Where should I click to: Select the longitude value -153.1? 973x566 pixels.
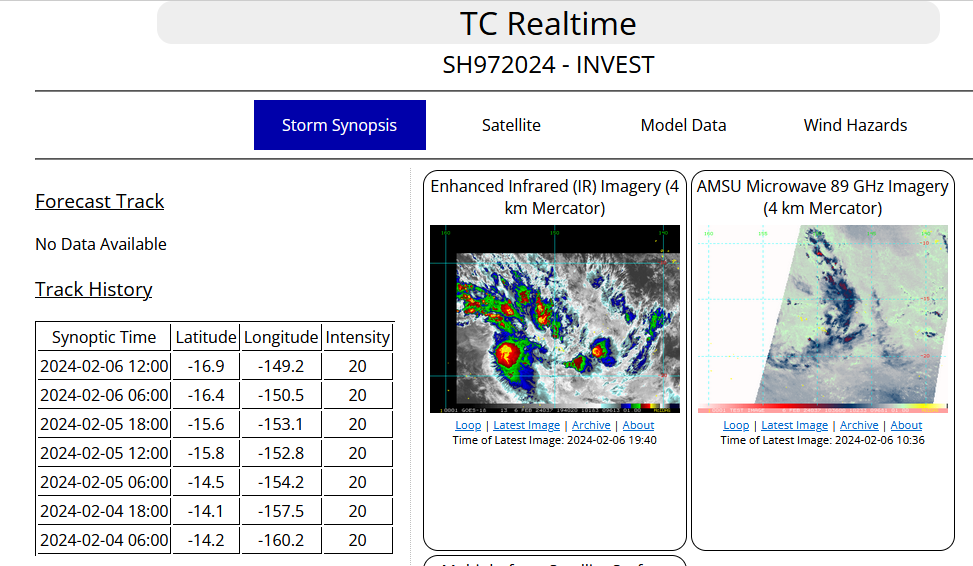click(x=281, y=424)
